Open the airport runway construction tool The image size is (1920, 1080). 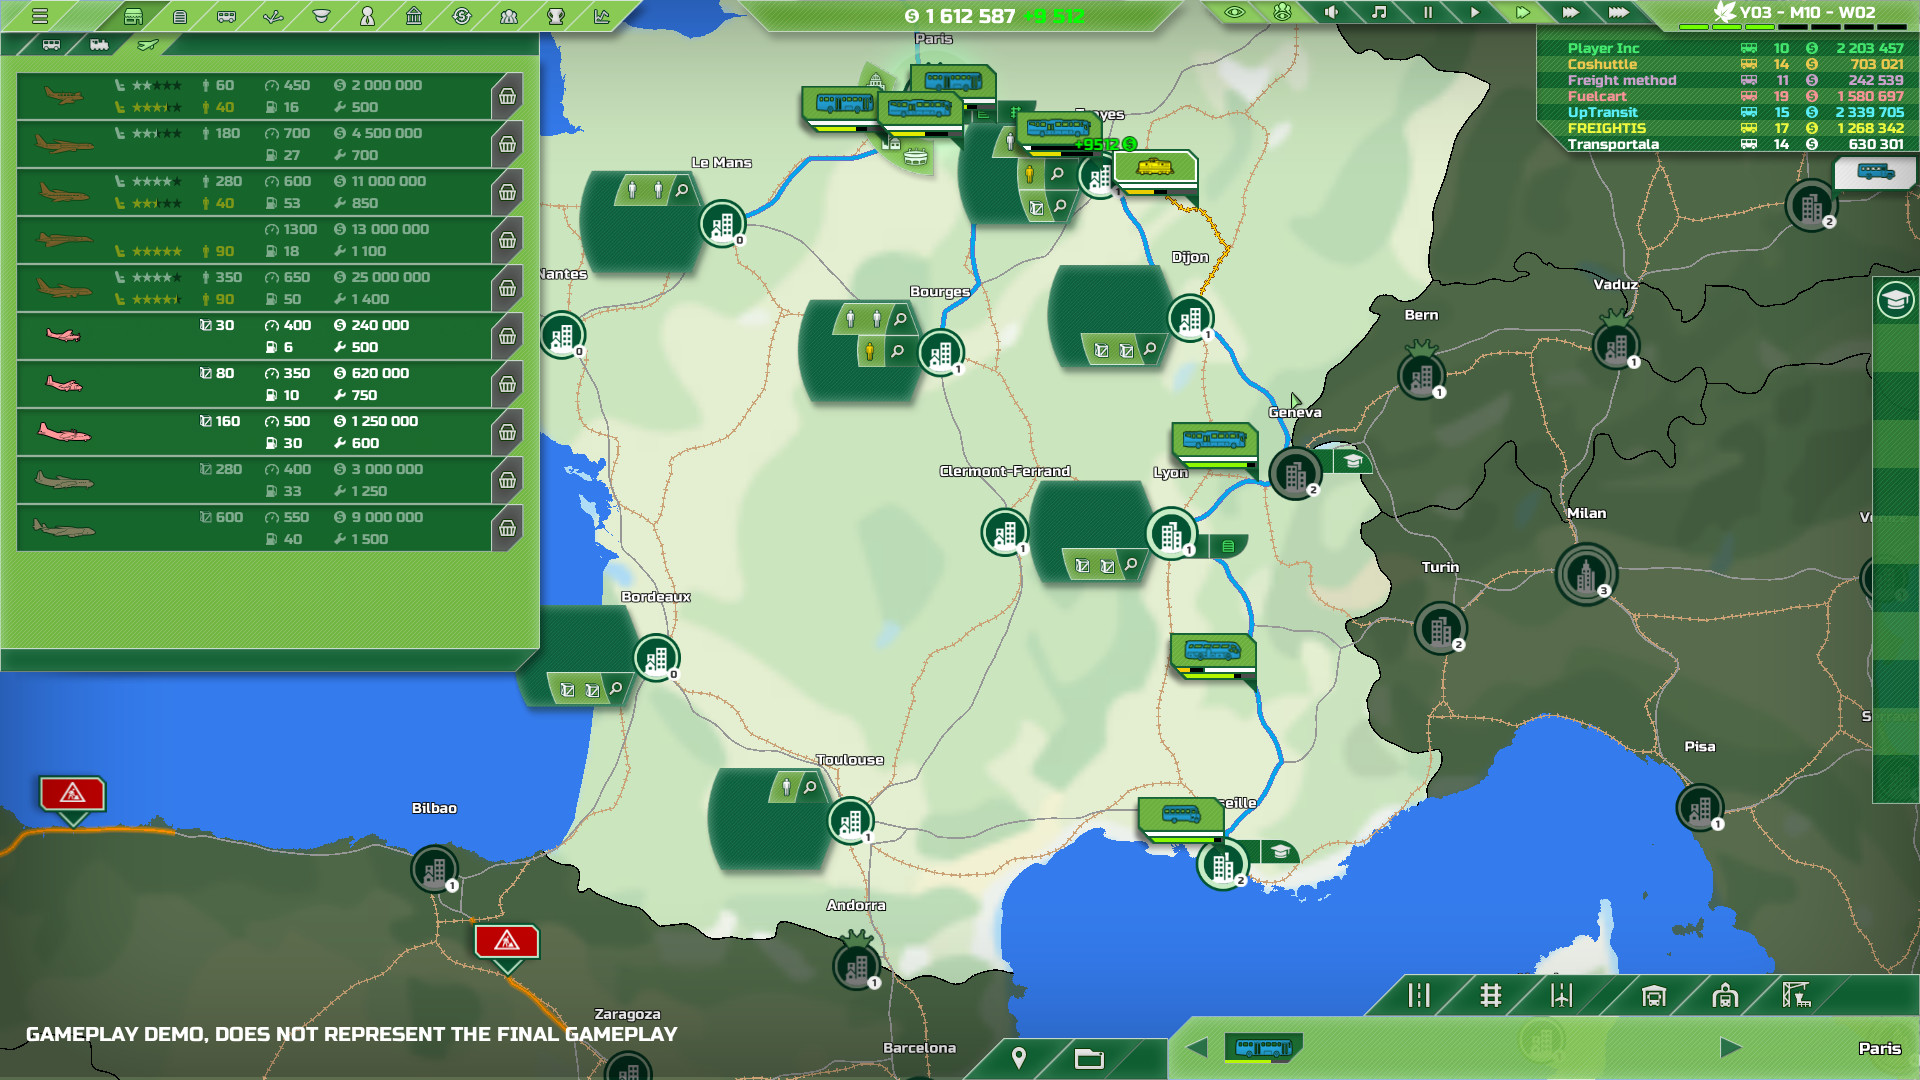[x=1560, y=997]
